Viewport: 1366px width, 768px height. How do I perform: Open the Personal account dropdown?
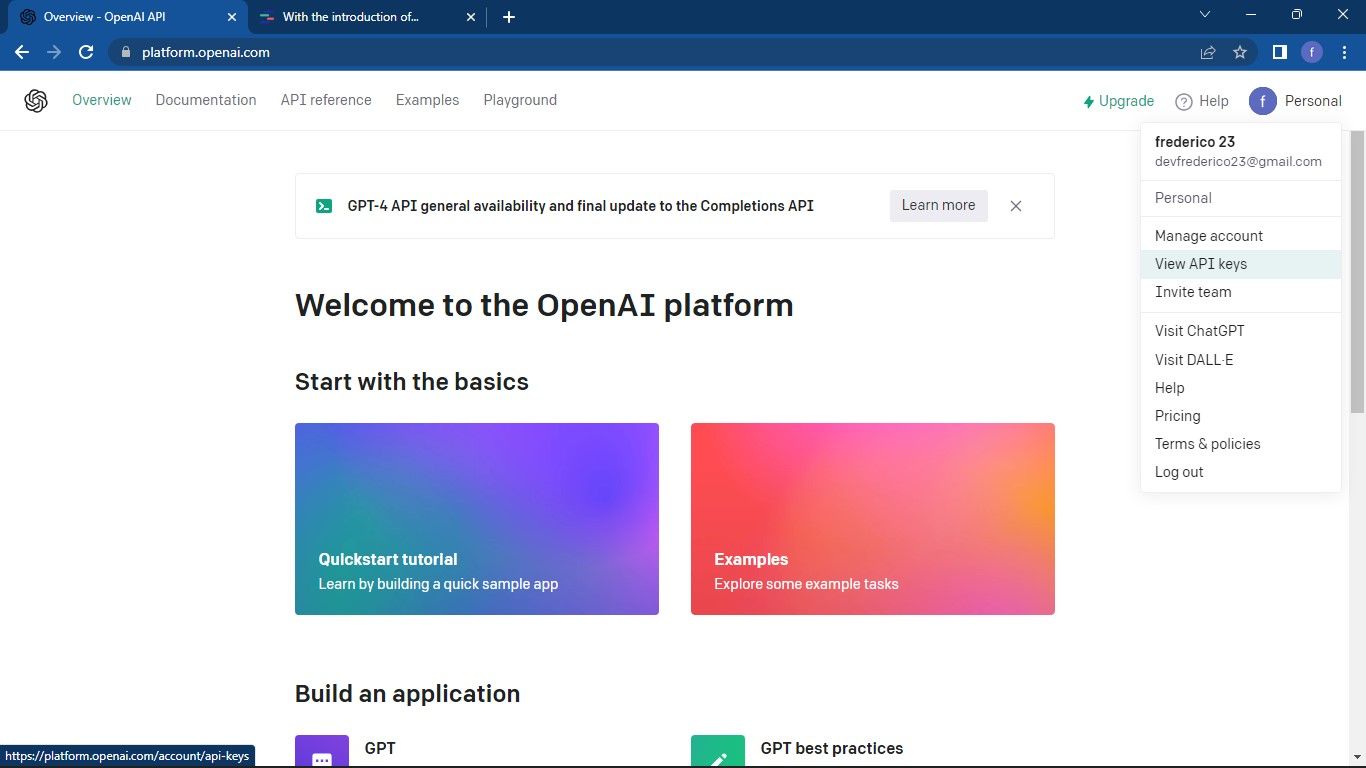click(x=1295, y=101)
